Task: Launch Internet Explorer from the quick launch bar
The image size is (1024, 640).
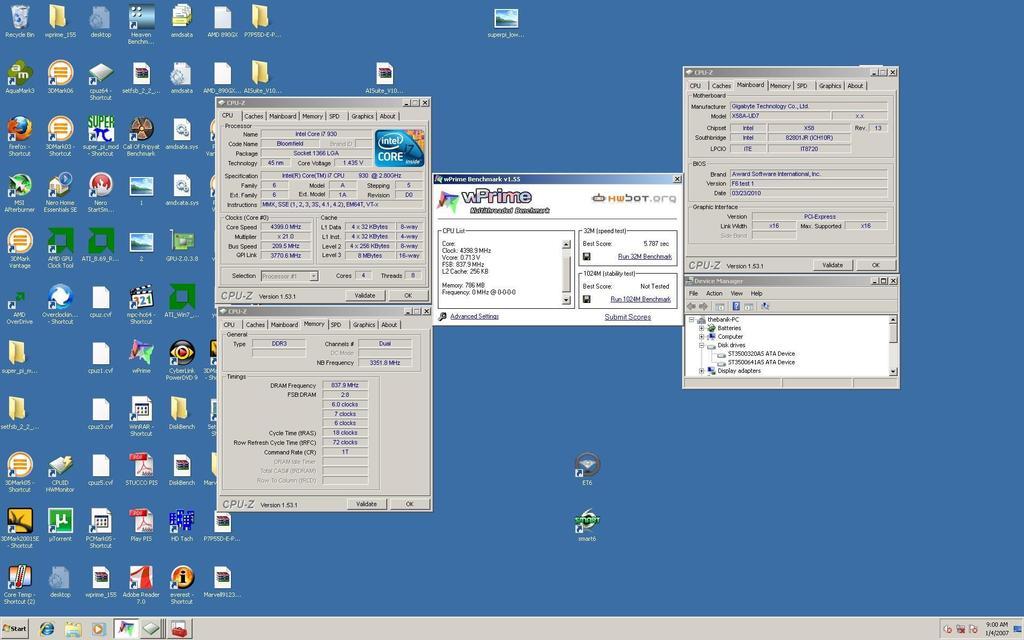Action: pos(47,629)
